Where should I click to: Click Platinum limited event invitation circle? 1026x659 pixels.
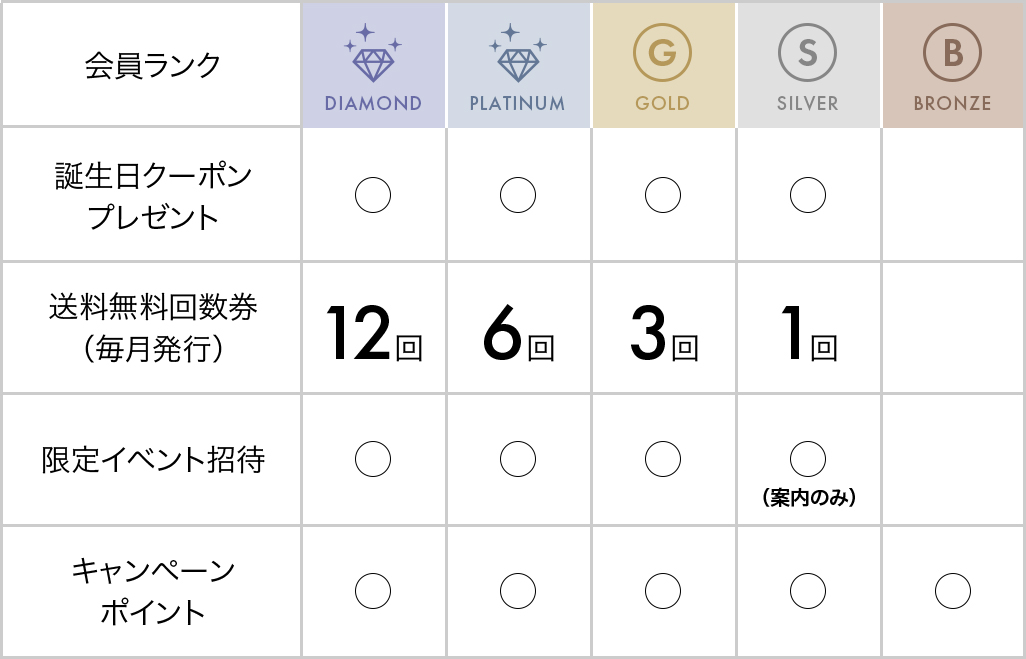tap(517, 459)
